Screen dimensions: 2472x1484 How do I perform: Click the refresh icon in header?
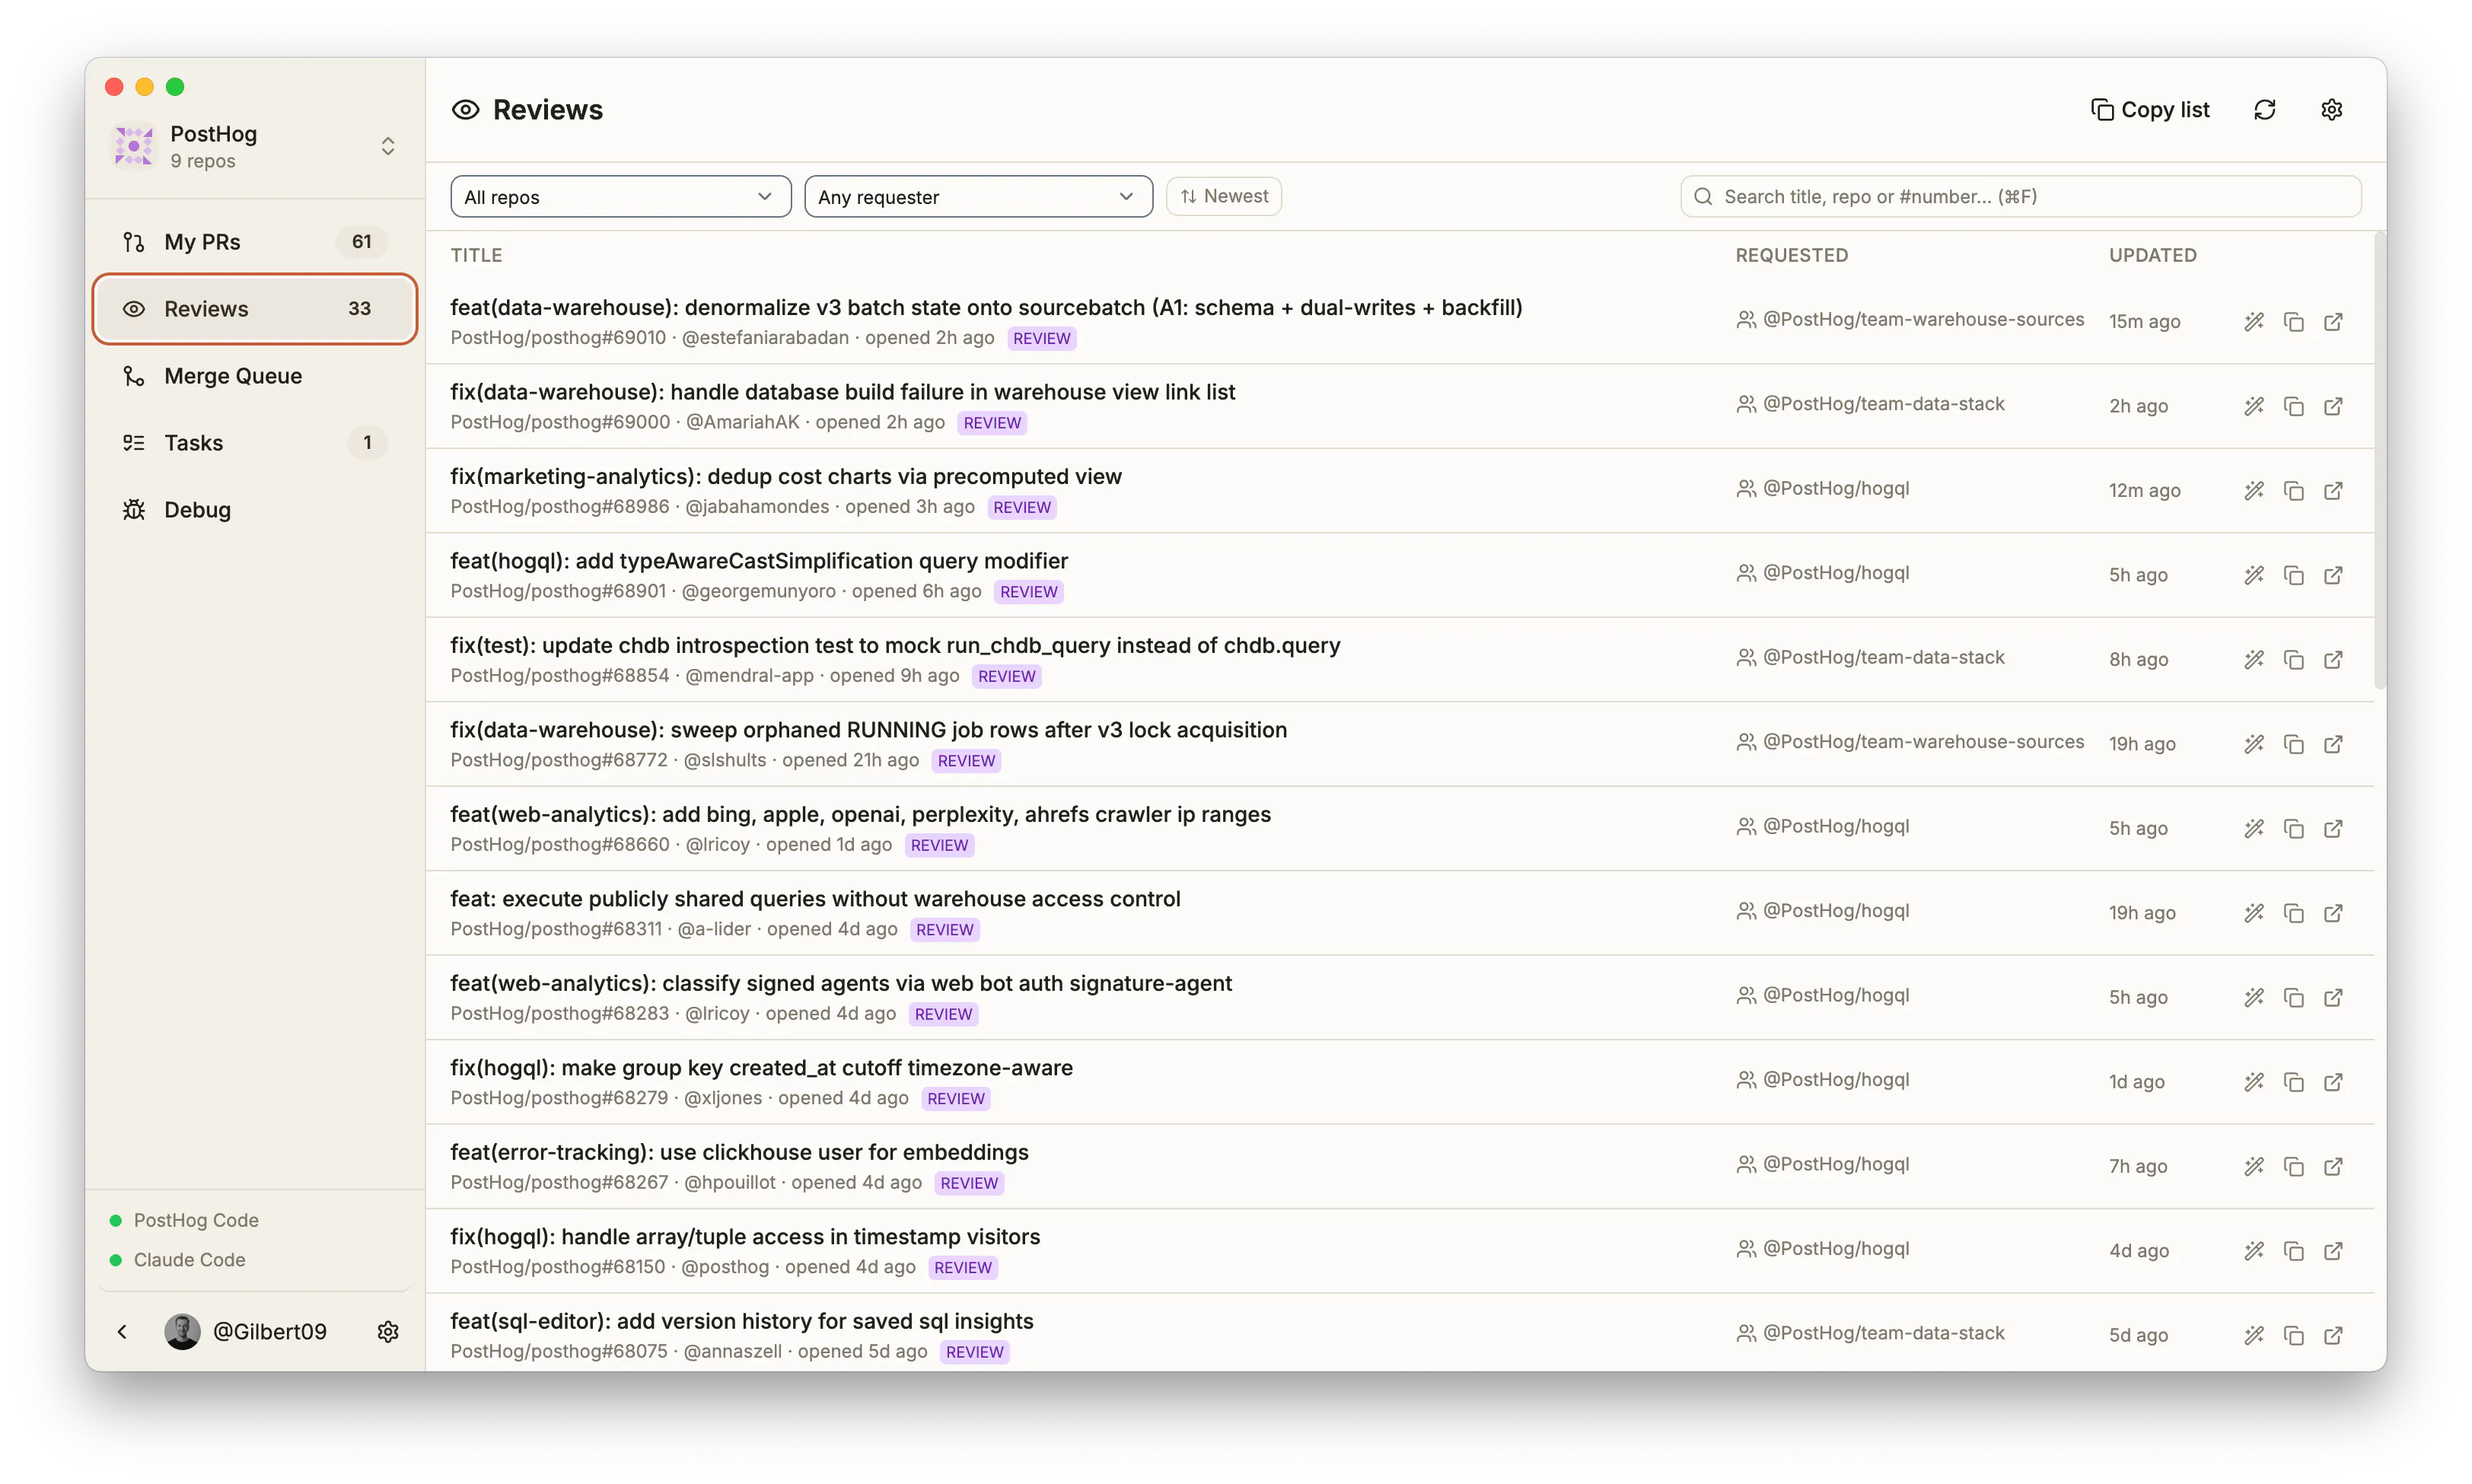pyautogui.click(x=2264, y=110)
